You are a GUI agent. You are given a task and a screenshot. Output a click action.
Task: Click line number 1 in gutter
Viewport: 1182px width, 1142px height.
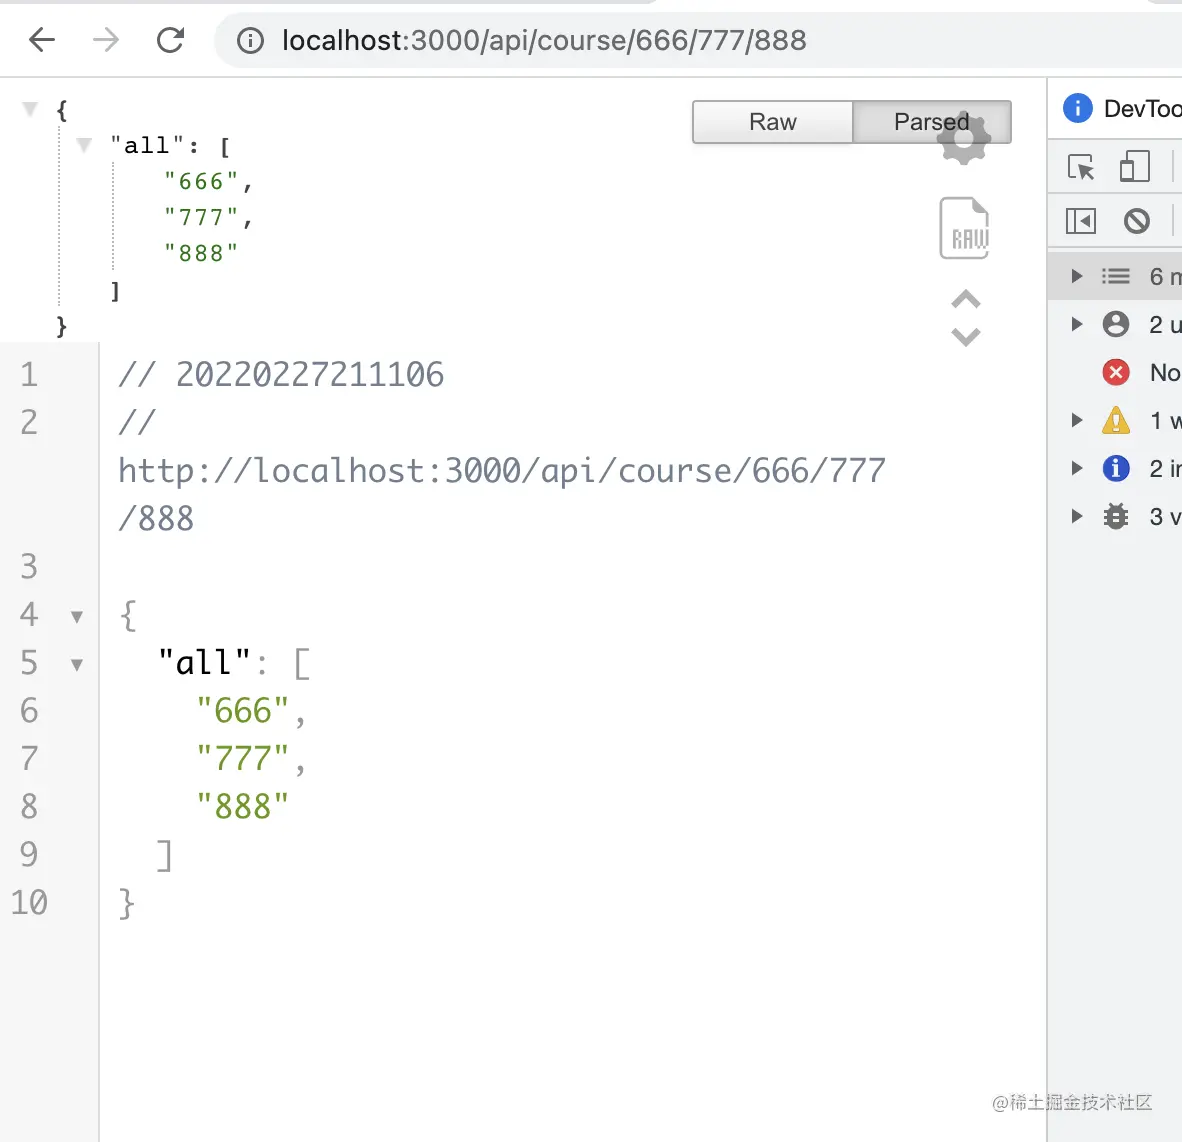click(x=29, y=375)
